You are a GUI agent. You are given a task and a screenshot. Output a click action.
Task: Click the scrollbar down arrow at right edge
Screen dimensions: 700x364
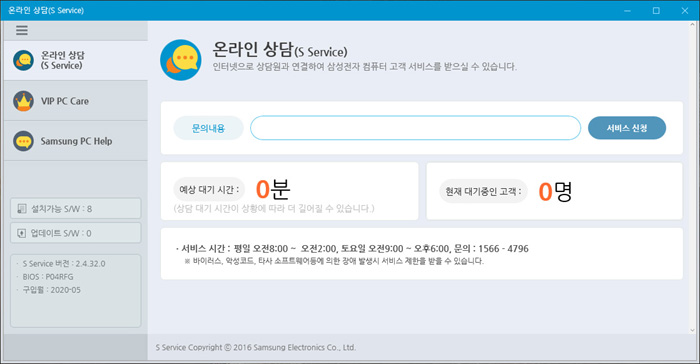click(692, 331)
